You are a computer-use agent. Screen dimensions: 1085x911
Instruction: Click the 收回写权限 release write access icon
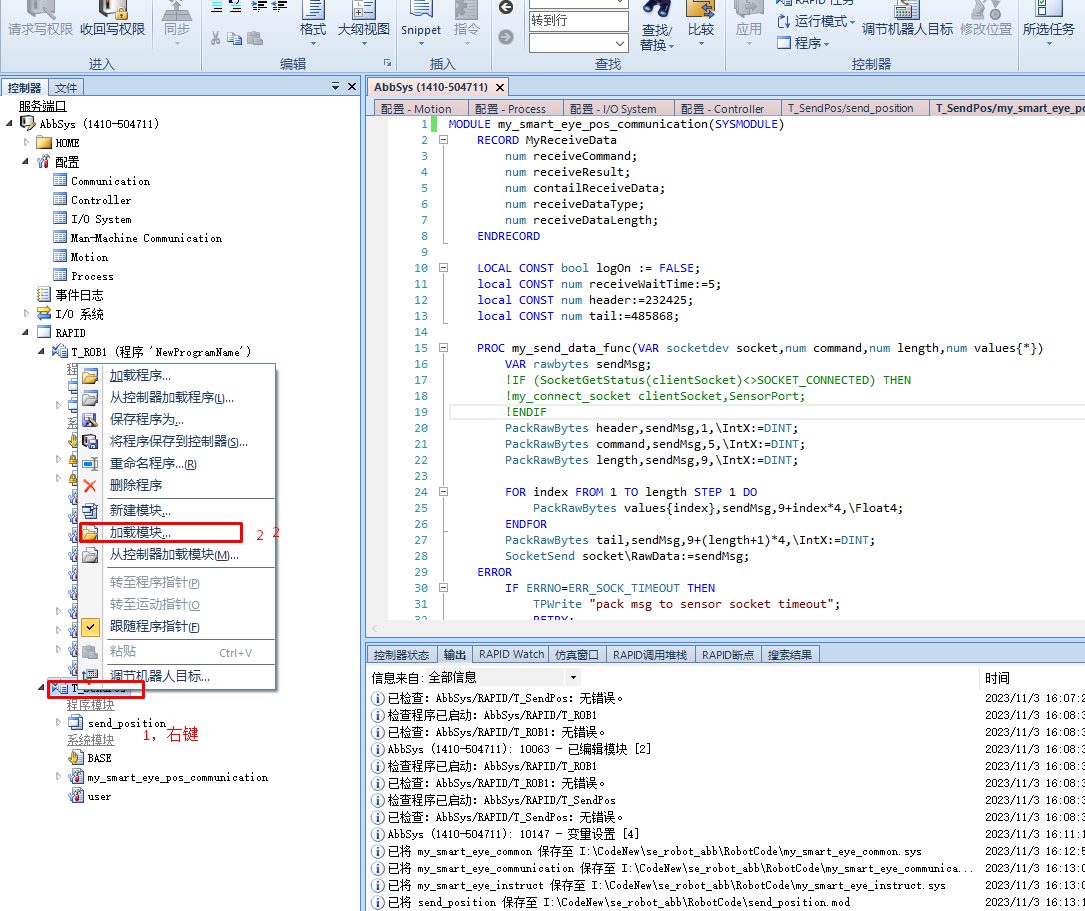click(x=112, y=10)
